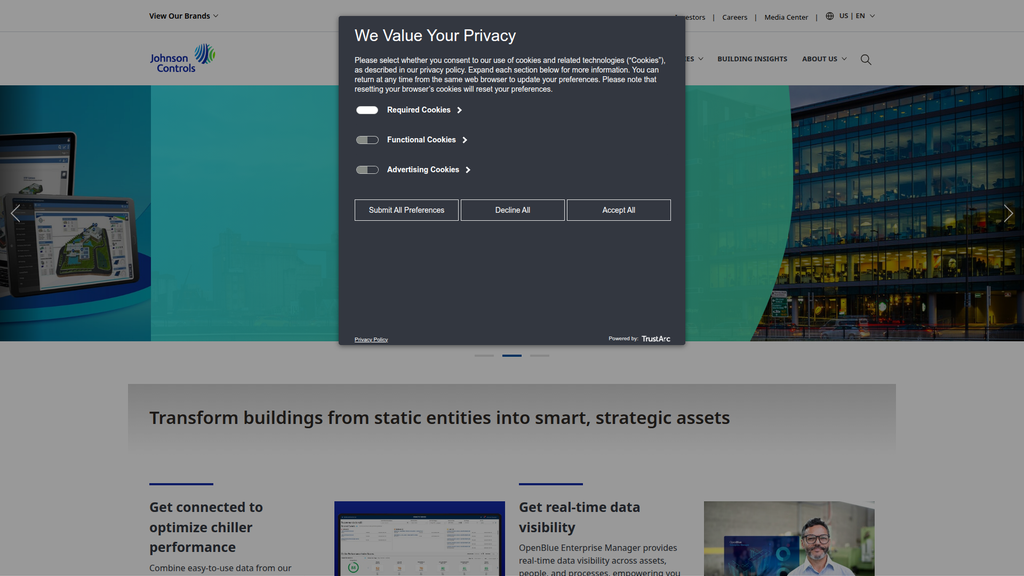Click the Johnson Controls logo
Image resolution: width=1024 pixels, height=576 pixels.
[x=183, y=58]
